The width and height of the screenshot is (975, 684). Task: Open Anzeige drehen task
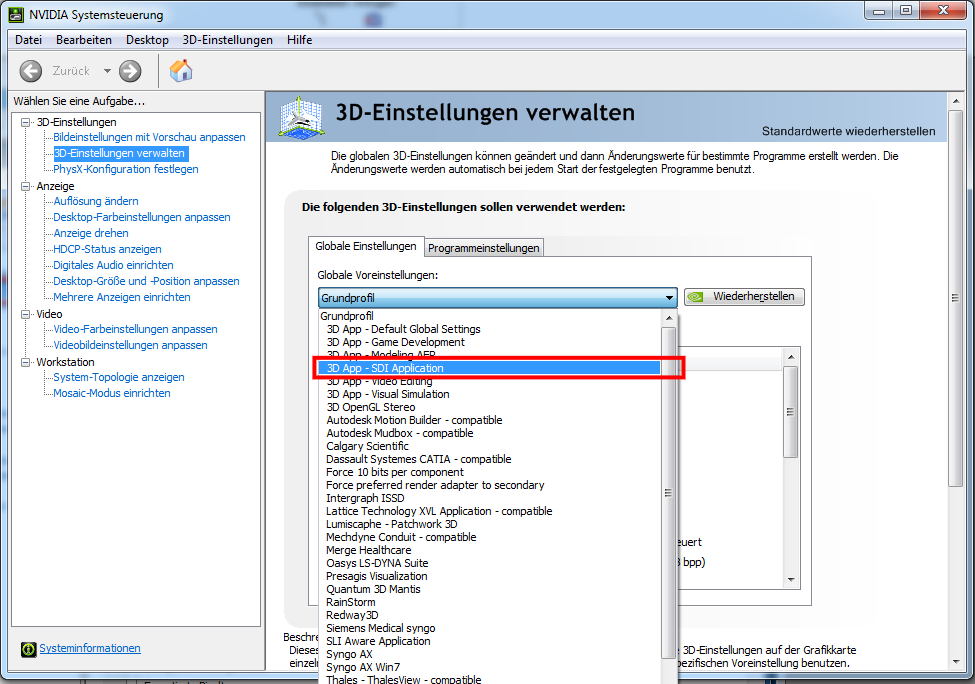(91, 233)
